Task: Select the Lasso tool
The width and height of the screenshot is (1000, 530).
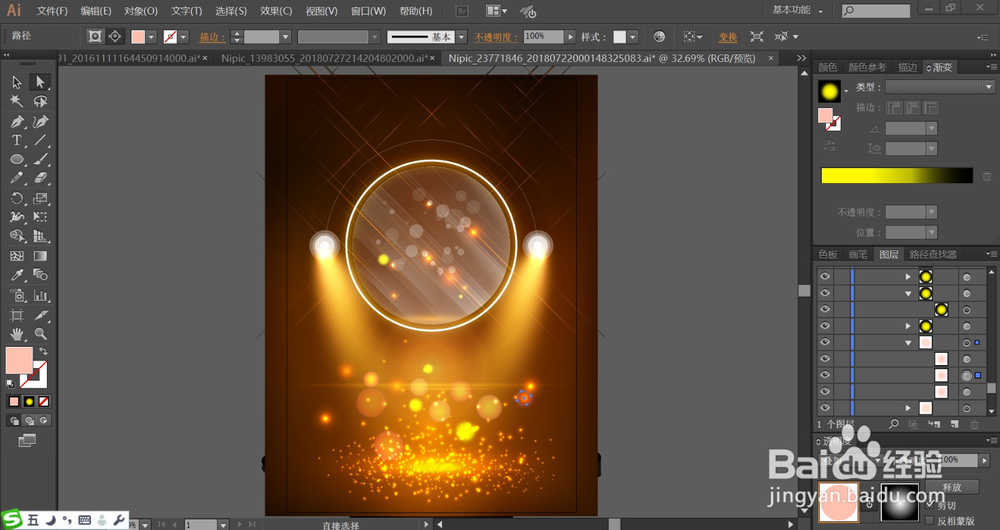Action: pos(40,101)
